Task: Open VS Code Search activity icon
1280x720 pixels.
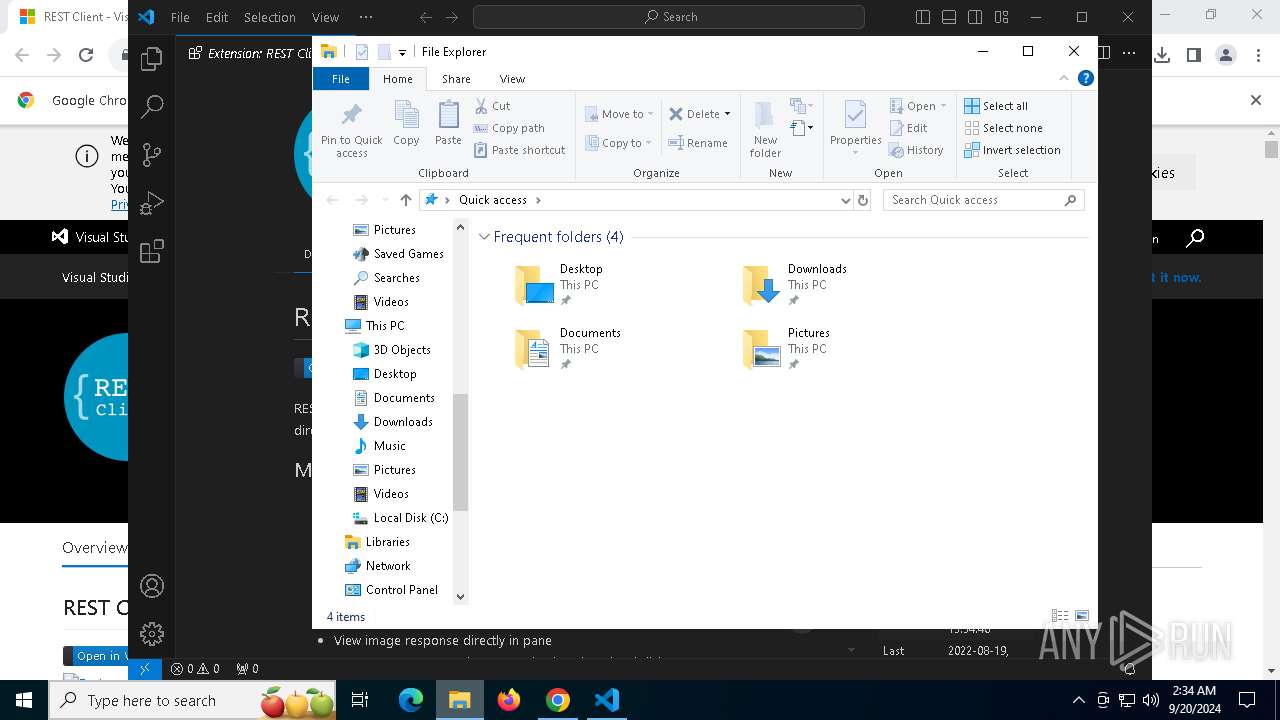Action: [x=152, y=107]
